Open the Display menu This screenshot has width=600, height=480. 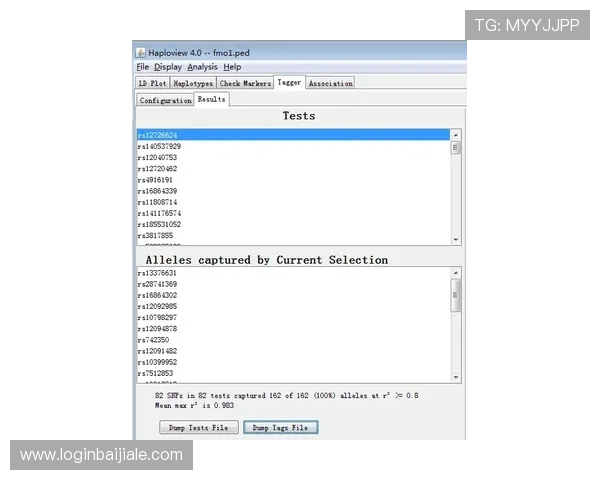click(167, 67)
